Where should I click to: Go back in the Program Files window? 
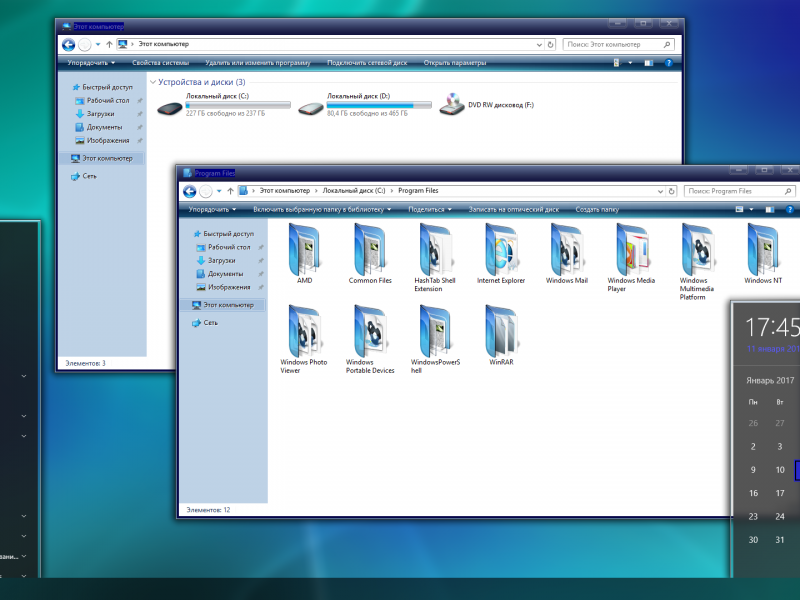[x=189, y=191]
